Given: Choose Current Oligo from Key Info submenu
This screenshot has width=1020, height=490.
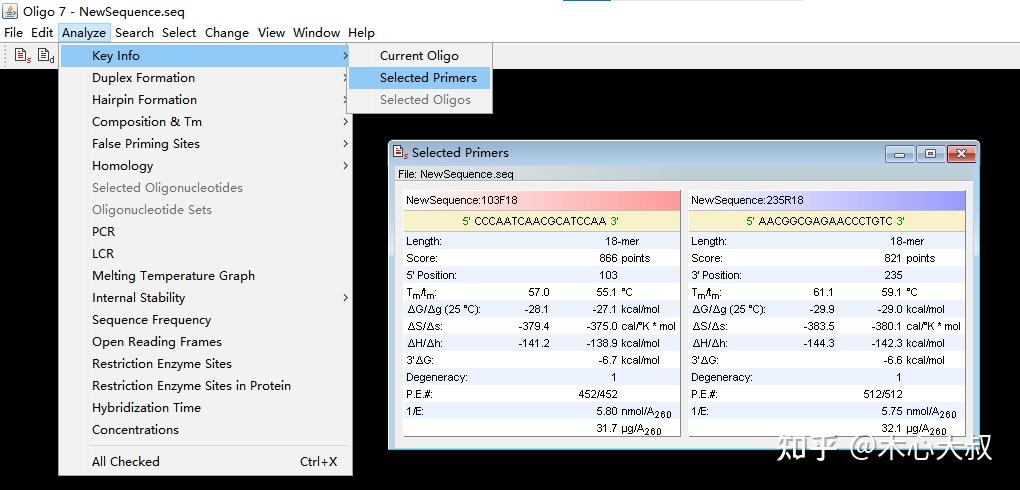Looking at the screenshot, I should pyautogui.click(x=420, y=56).
